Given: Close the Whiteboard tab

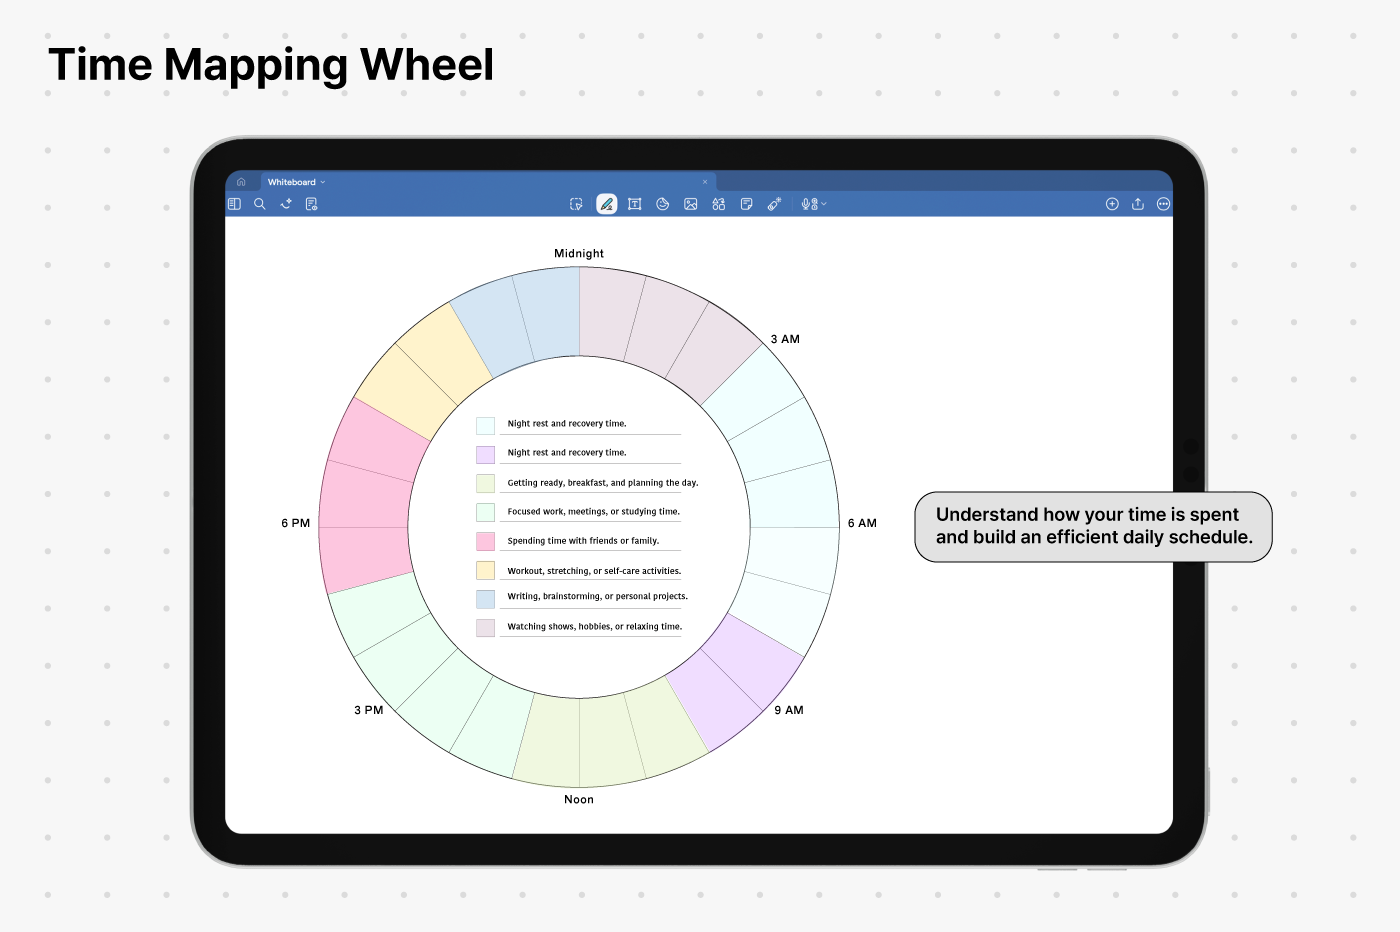Looking at the screenshot, I should click(x=705, y=182).
